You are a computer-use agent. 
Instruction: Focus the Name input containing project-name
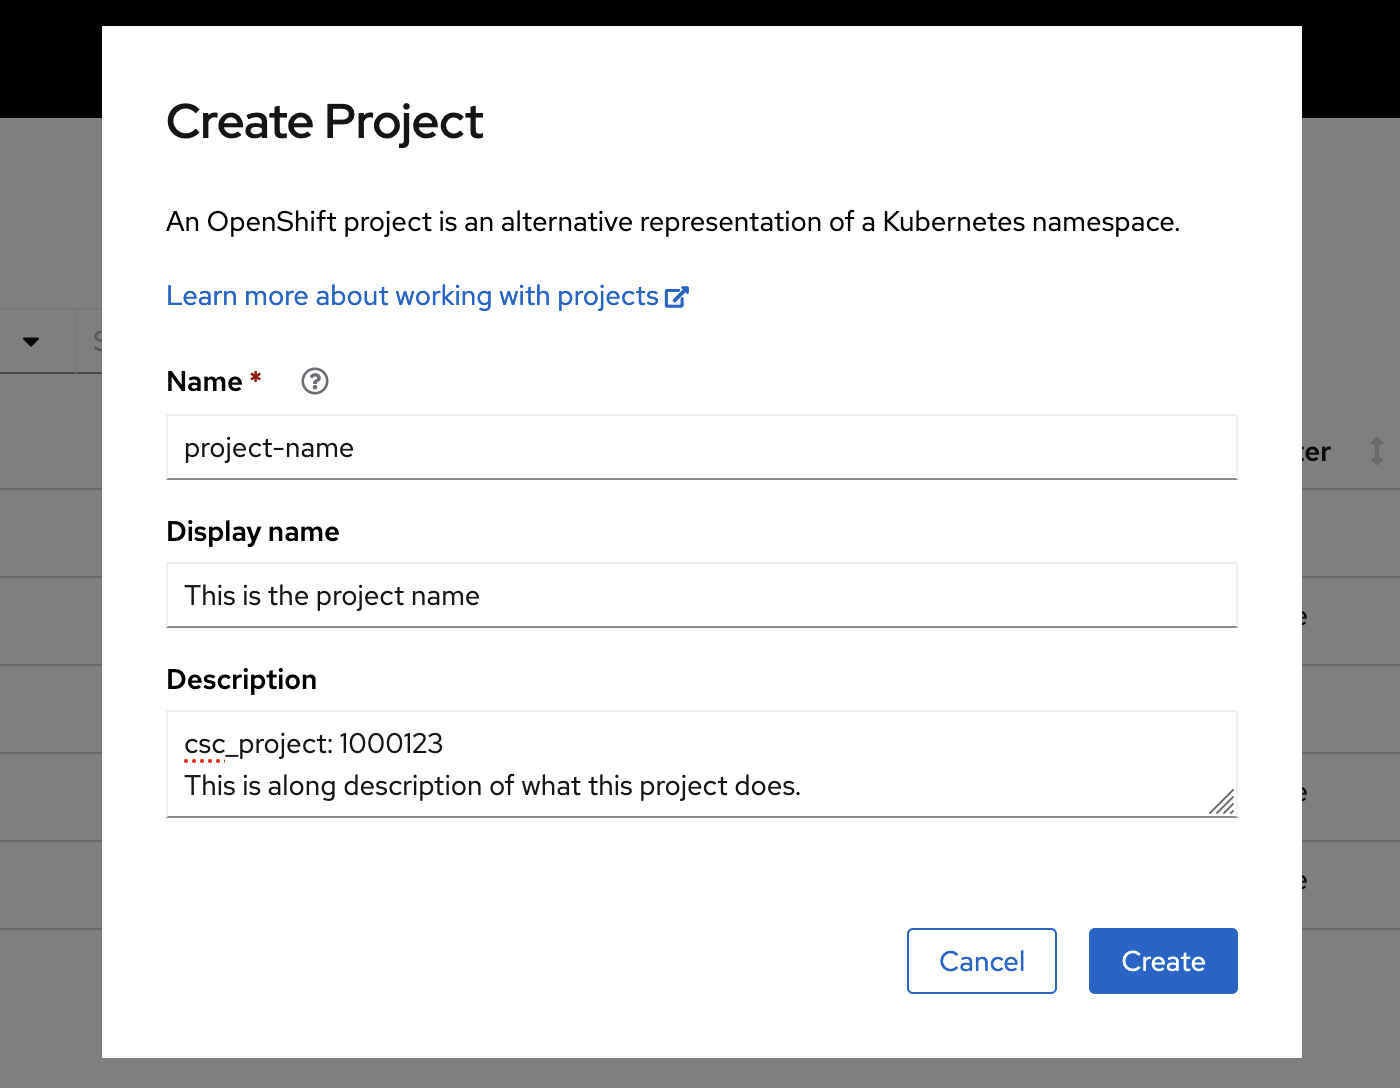[x=702, y=447]
